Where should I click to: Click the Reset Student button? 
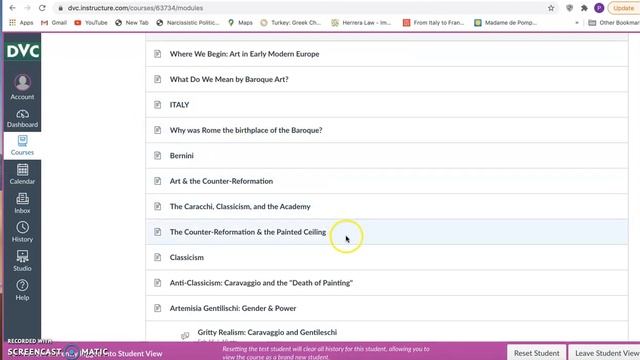pos(537,353)
